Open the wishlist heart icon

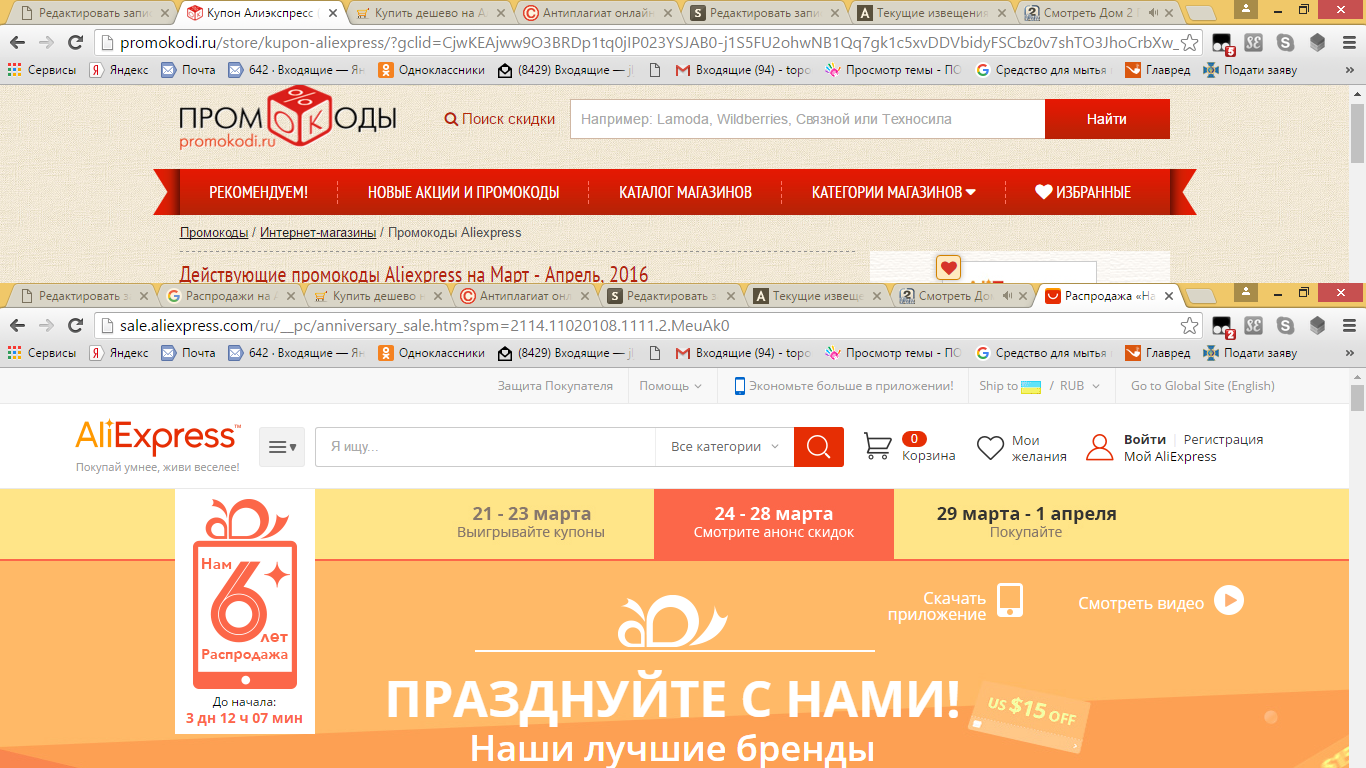pos(990,447)
